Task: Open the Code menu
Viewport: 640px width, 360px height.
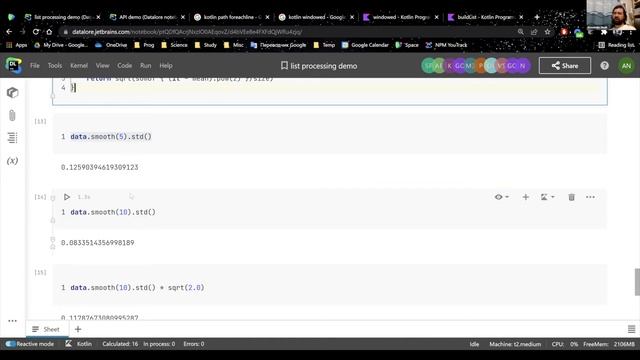Action: (124, 65)
